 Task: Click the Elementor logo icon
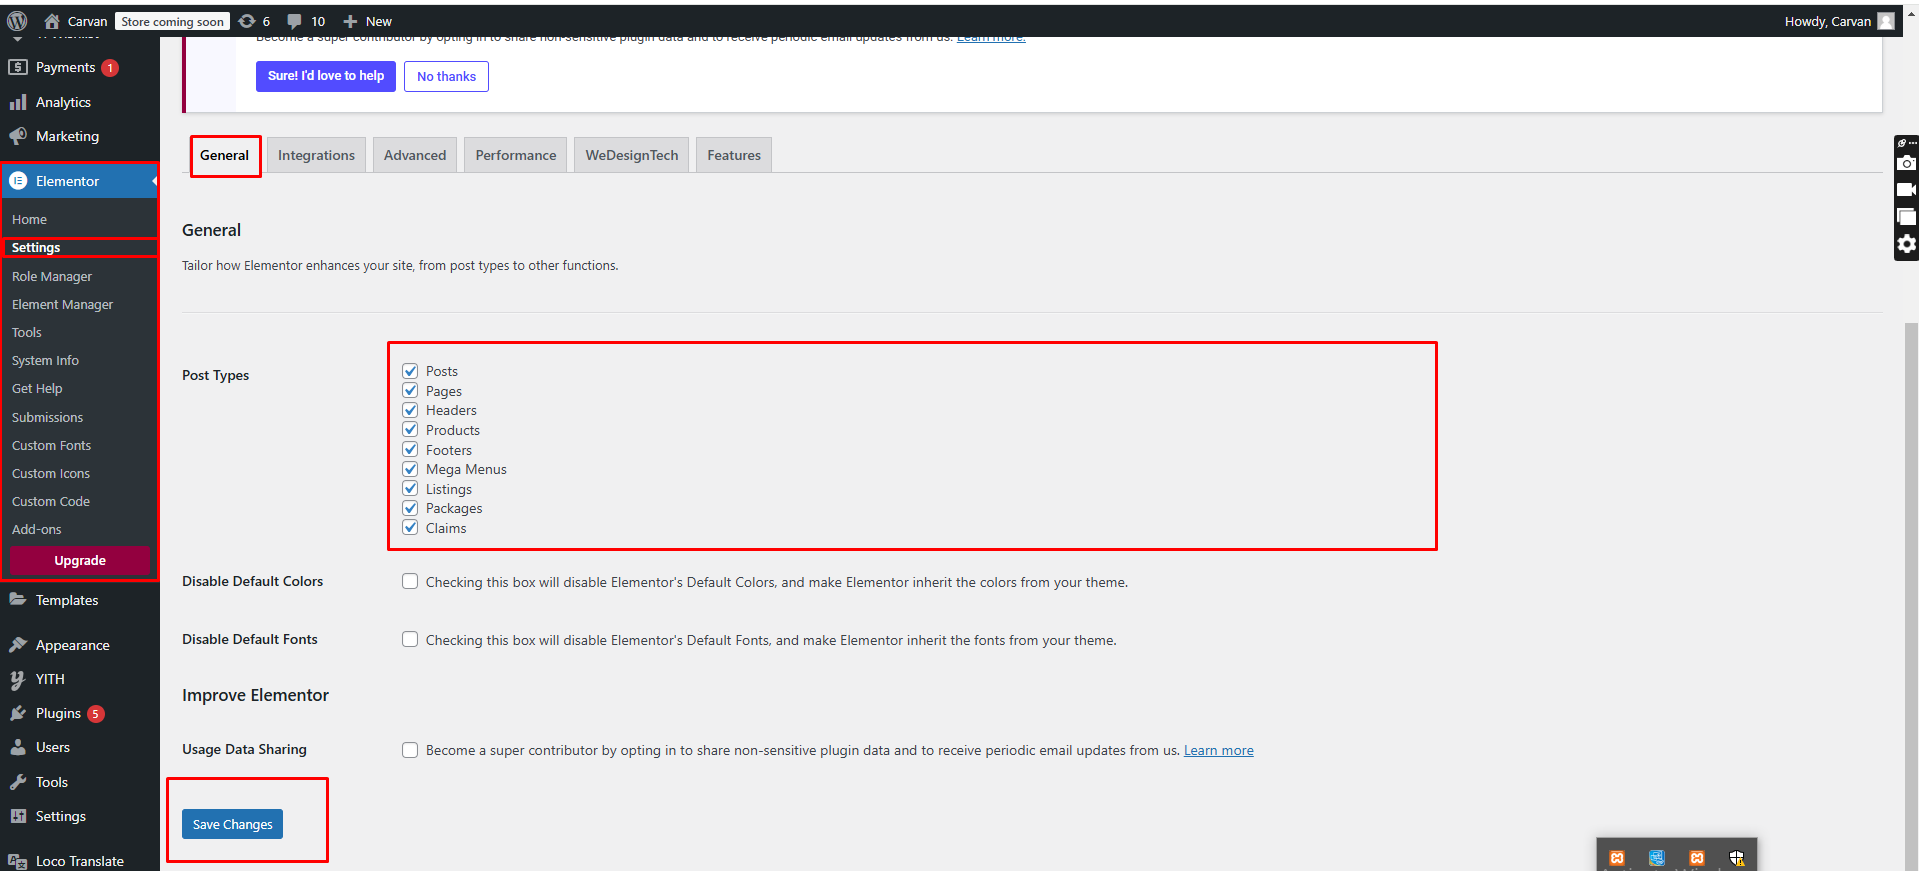pos(18,181)
